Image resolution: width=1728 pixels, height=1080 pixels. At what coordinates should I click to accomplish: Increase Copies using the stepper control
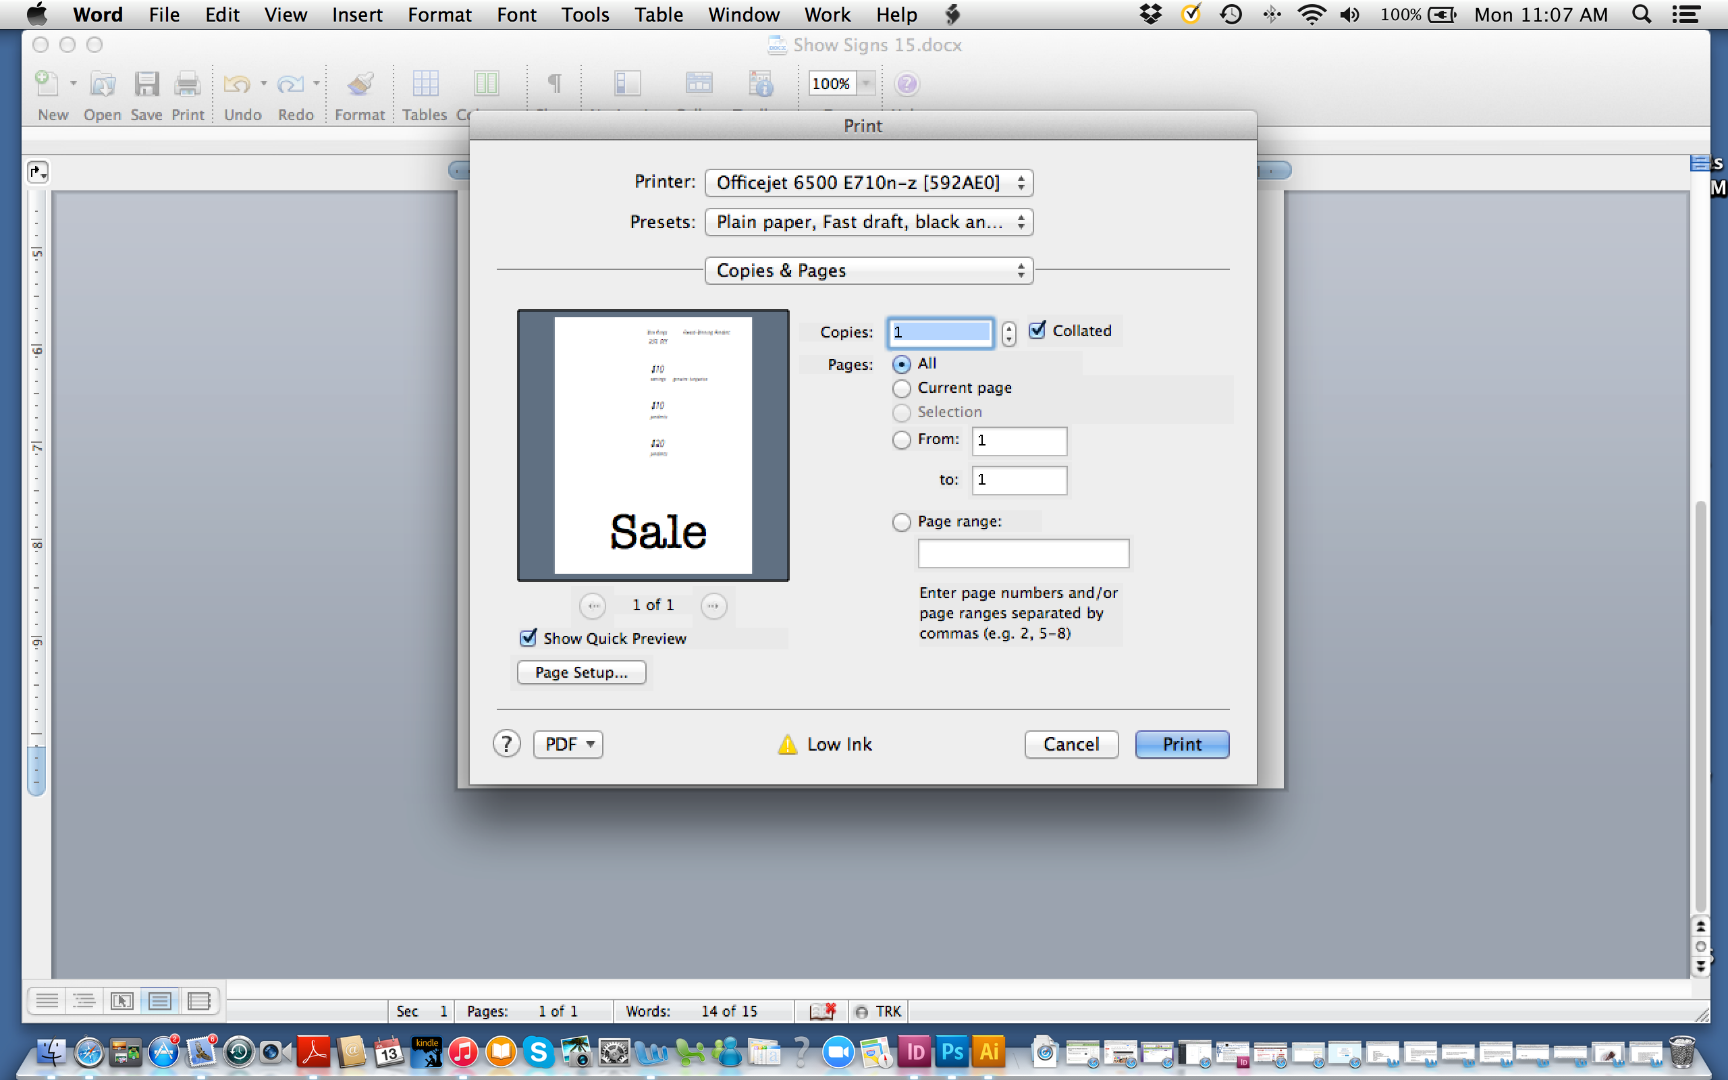point(1008,326)
